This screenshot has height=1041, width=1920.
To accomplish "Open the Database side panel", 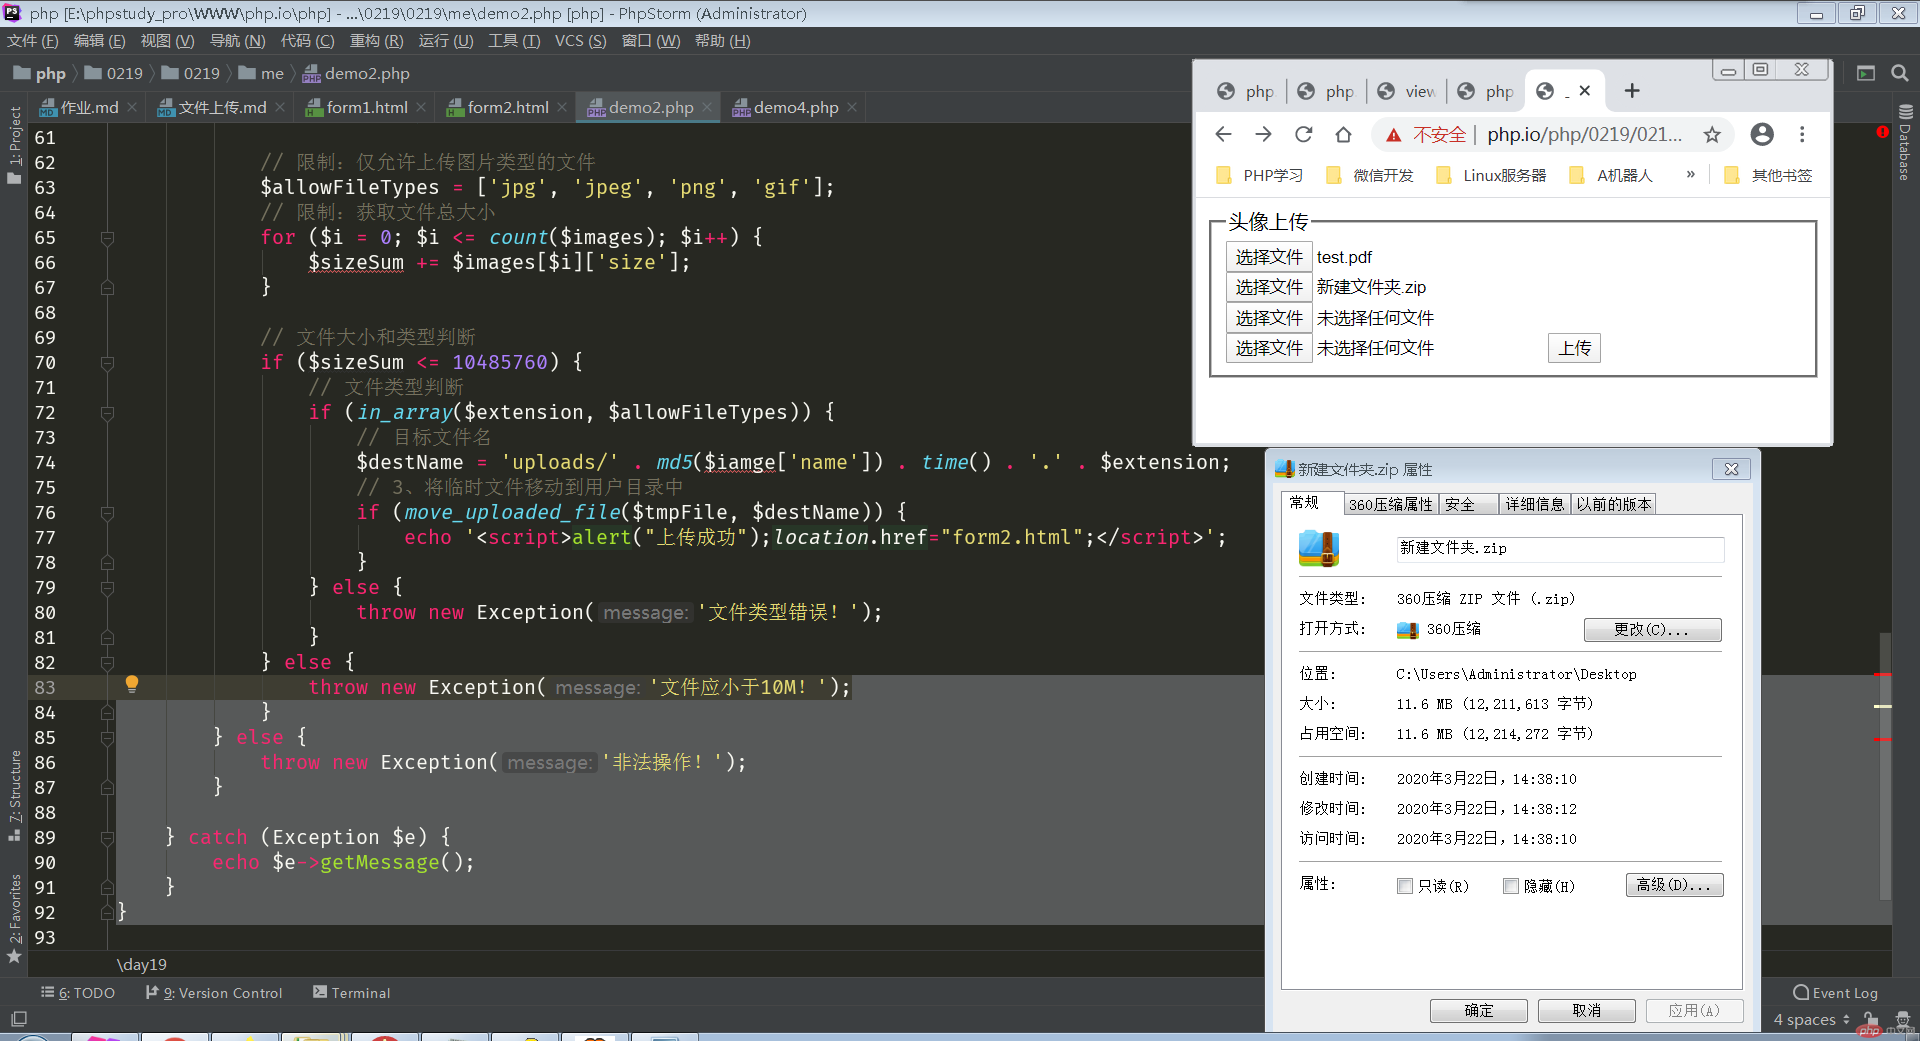I will coord(1905,142).
